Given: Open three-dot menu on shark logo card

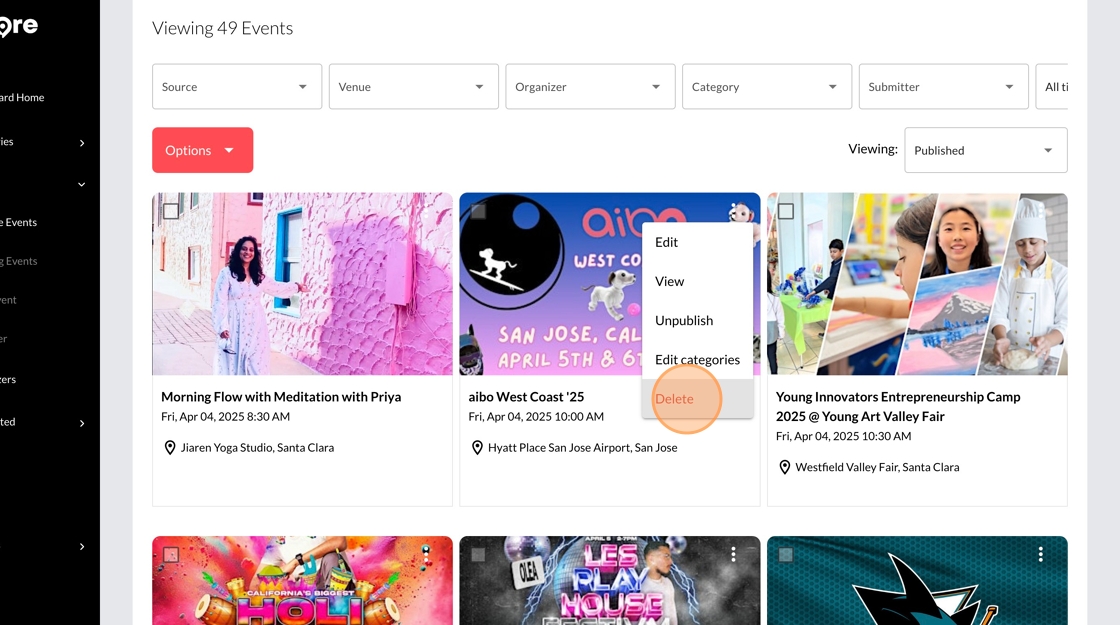Looking at the screenshot, I should pyautogui.click(x=1041, y=554).
